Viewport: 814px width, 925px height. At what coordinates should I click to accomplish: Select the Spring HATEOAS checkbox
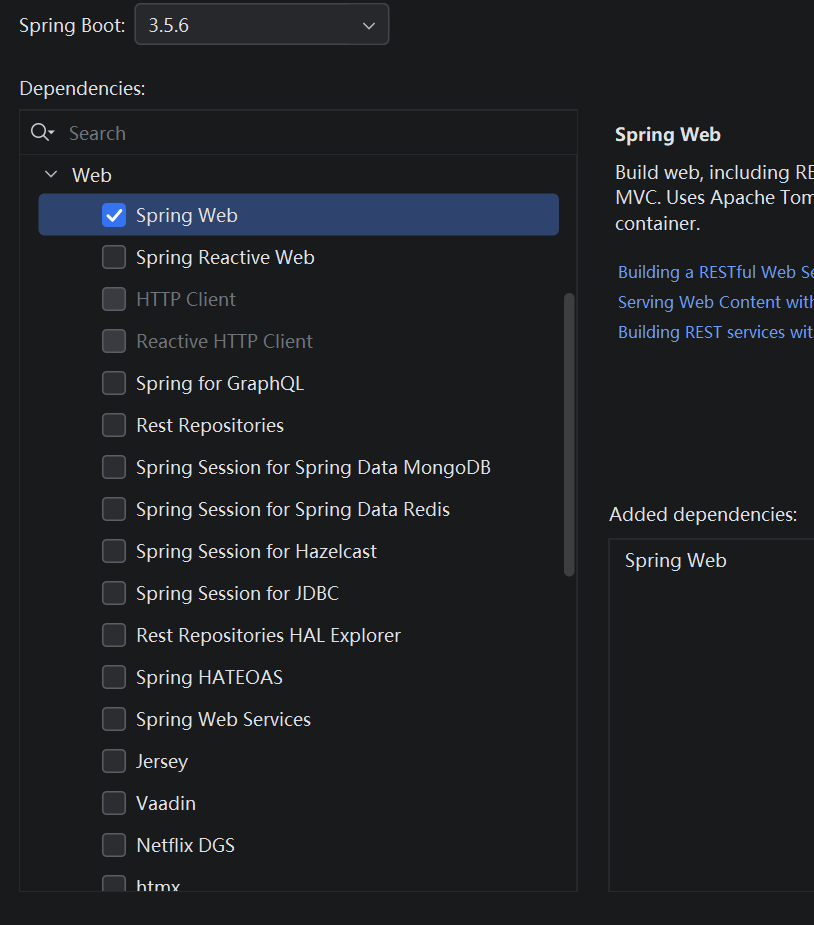point(113,676)
